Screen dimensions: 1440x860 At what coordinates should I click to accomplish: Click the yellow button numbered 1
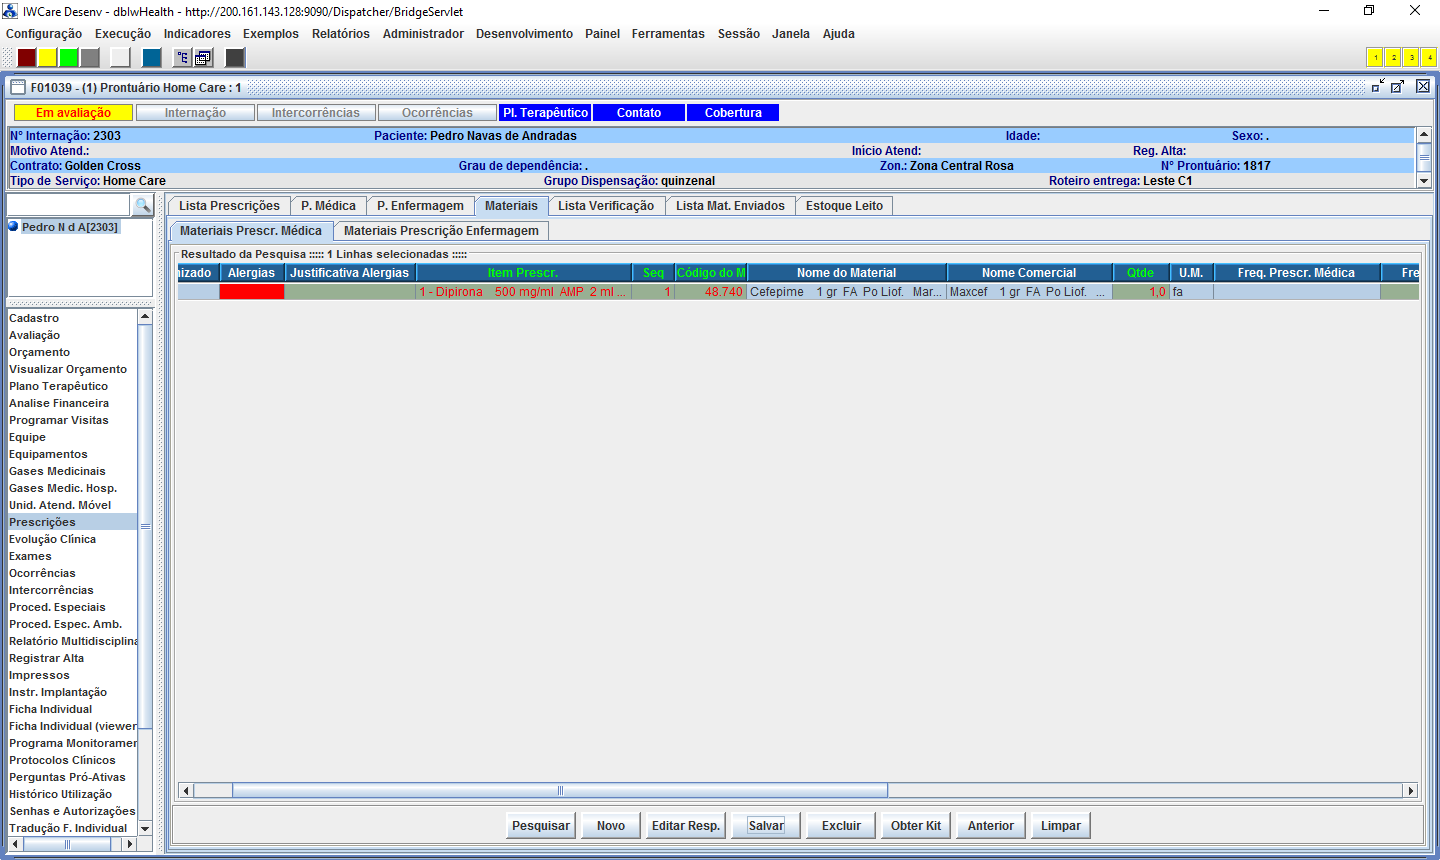point(1375,58)
